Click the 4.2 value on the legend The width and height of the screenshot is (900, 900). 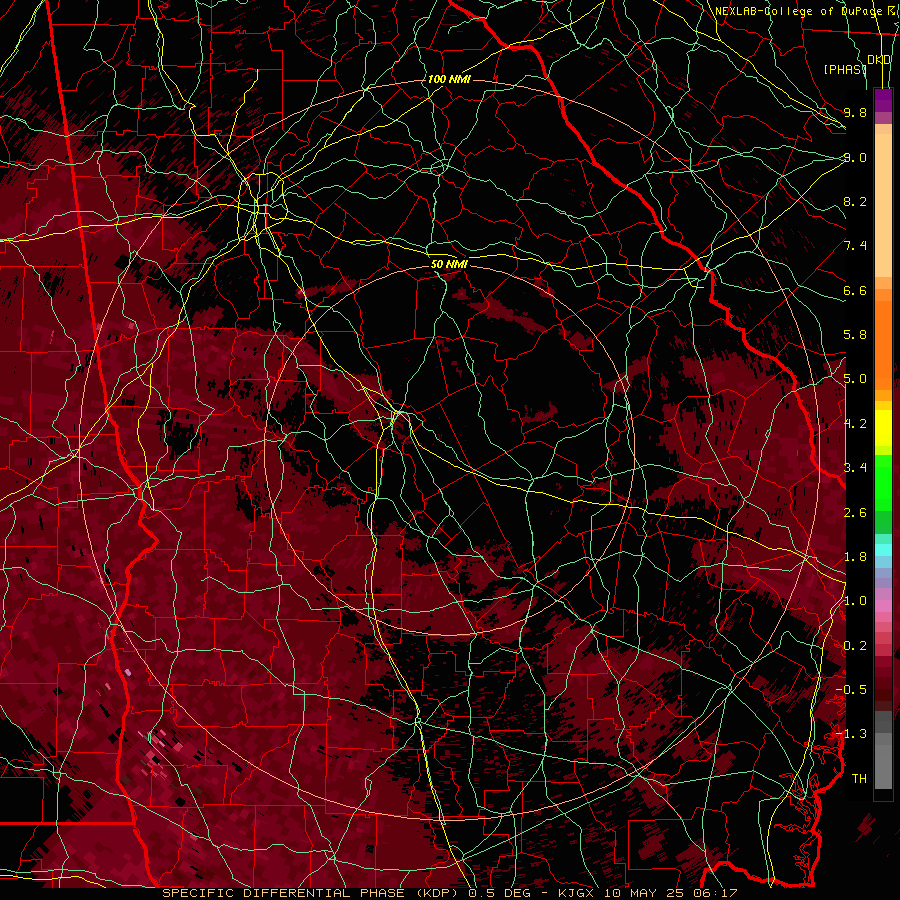coord(855,424)
